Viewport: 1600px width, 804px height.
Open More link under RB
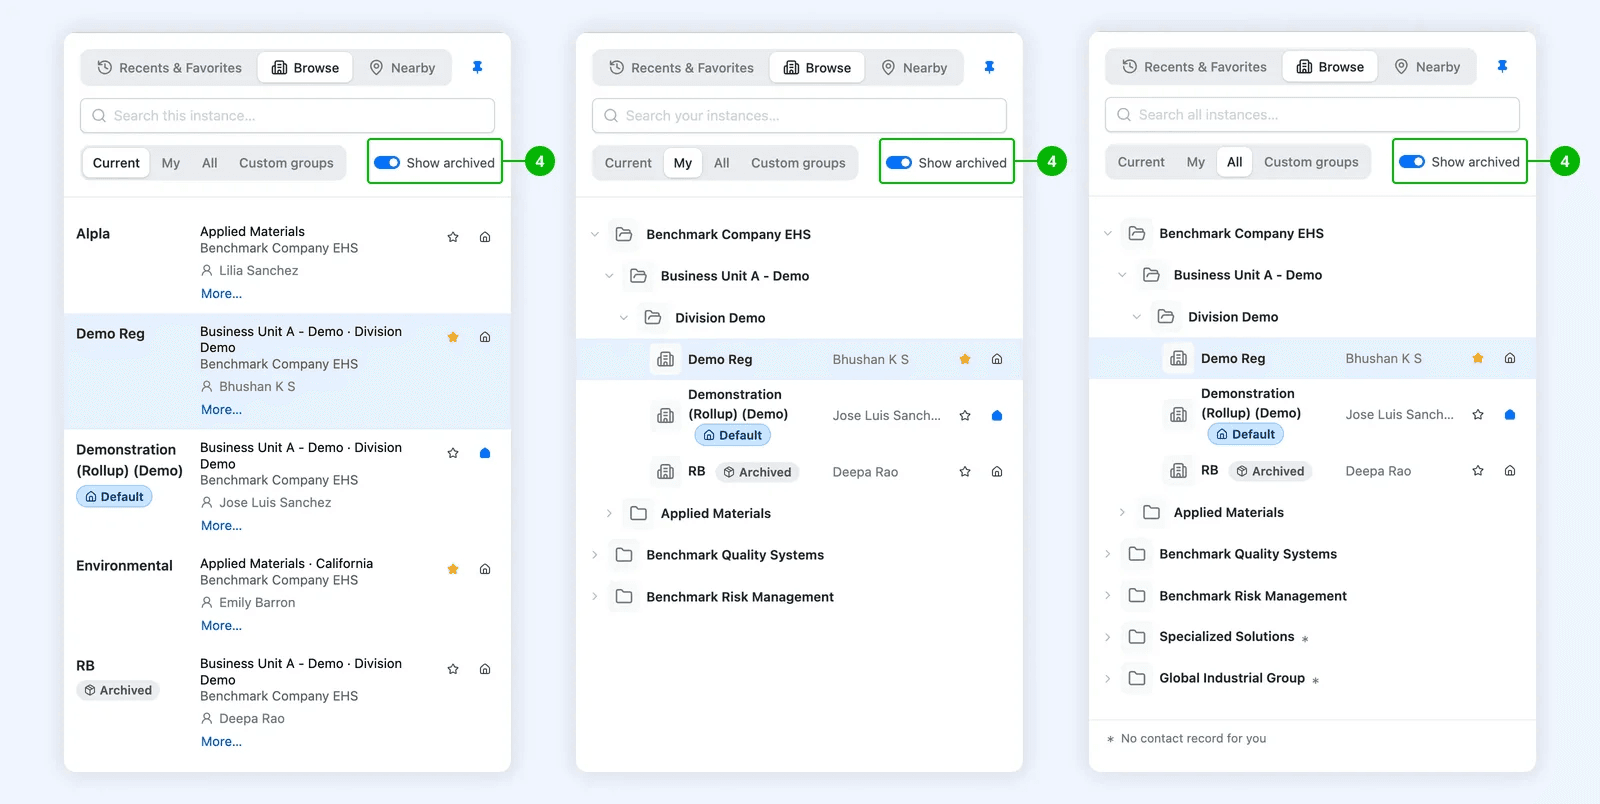(x=221, y=742)
